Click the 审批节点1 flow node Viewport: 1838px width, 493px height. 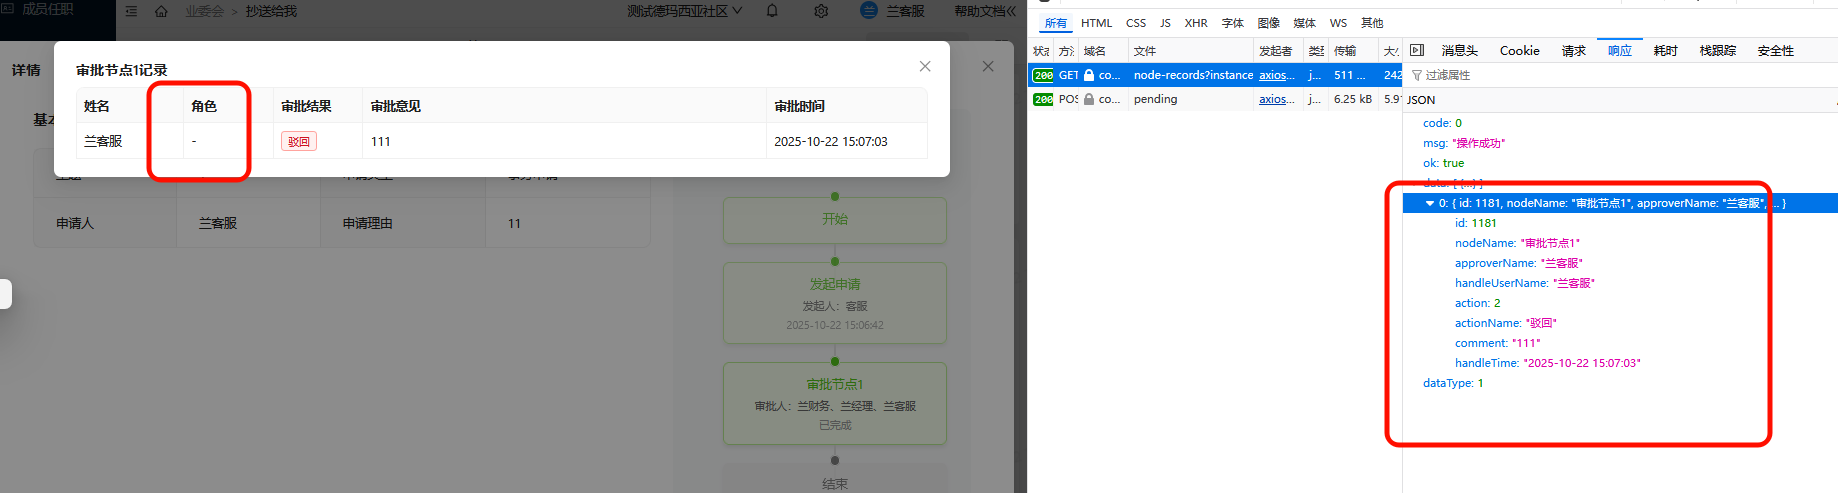835,403
